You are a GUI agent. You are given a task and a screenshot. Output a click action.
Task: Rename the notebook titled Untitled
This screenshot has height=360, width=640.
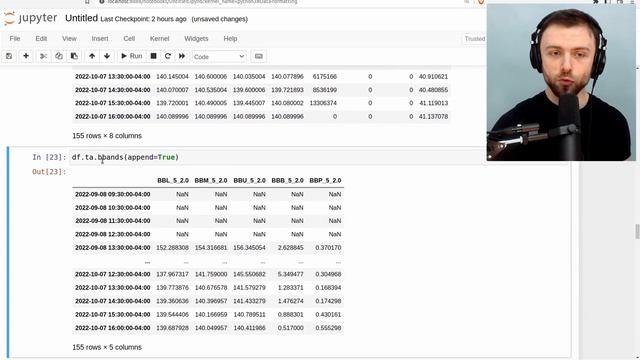pyautogui.click(x=81, y=18)
